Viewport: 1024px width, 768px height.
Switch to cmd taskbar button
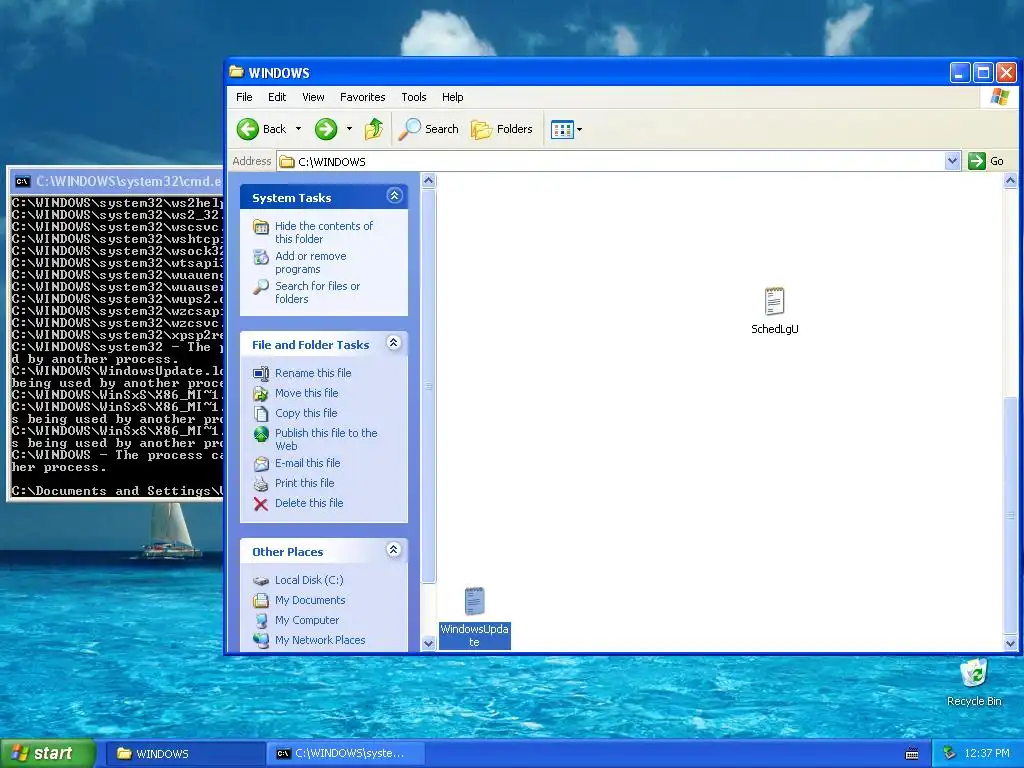pyautogui.click(x=346, y=754)
